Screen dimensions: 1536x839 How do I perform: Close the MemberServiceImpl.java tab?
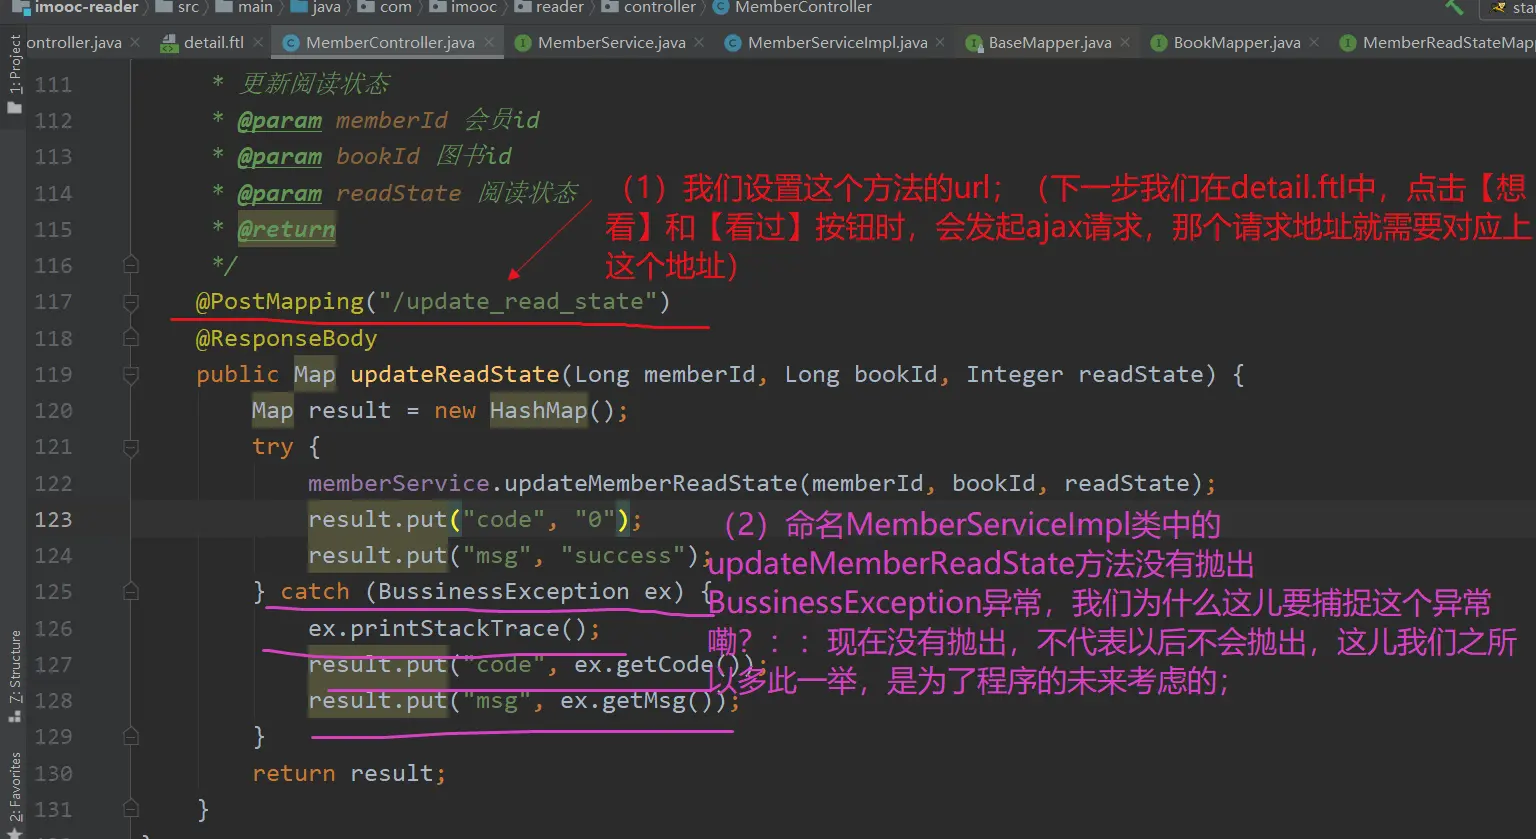(941, 43)
